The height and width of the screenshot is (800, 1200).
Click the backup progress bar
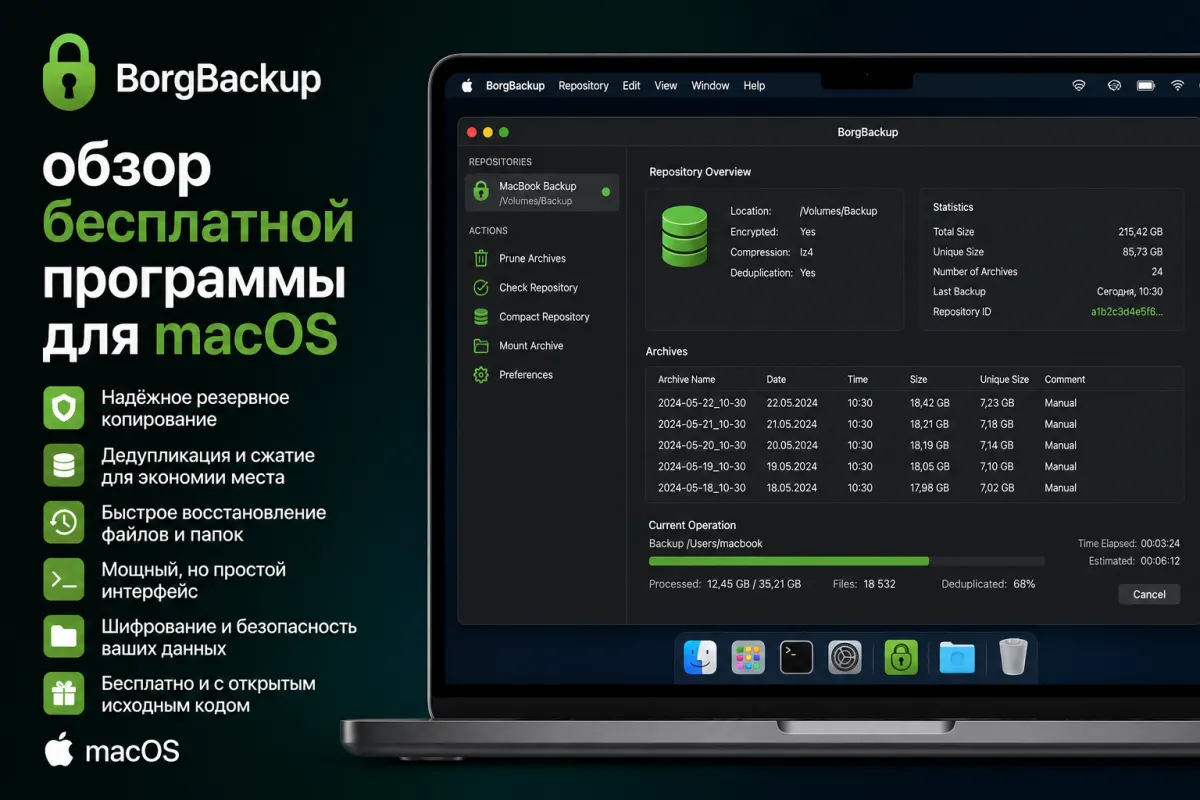tap(846, 561)
